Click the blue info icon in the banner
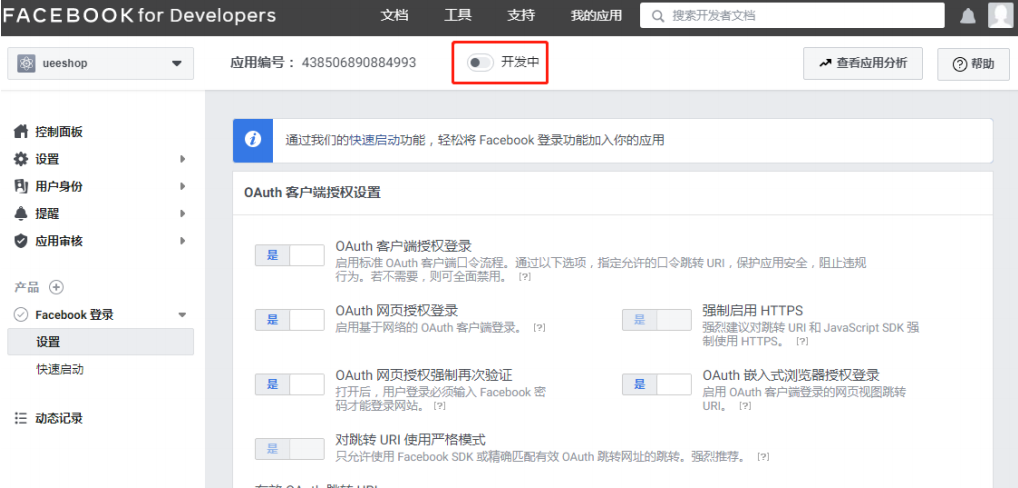1018x488 pixels. coord(253,140)
